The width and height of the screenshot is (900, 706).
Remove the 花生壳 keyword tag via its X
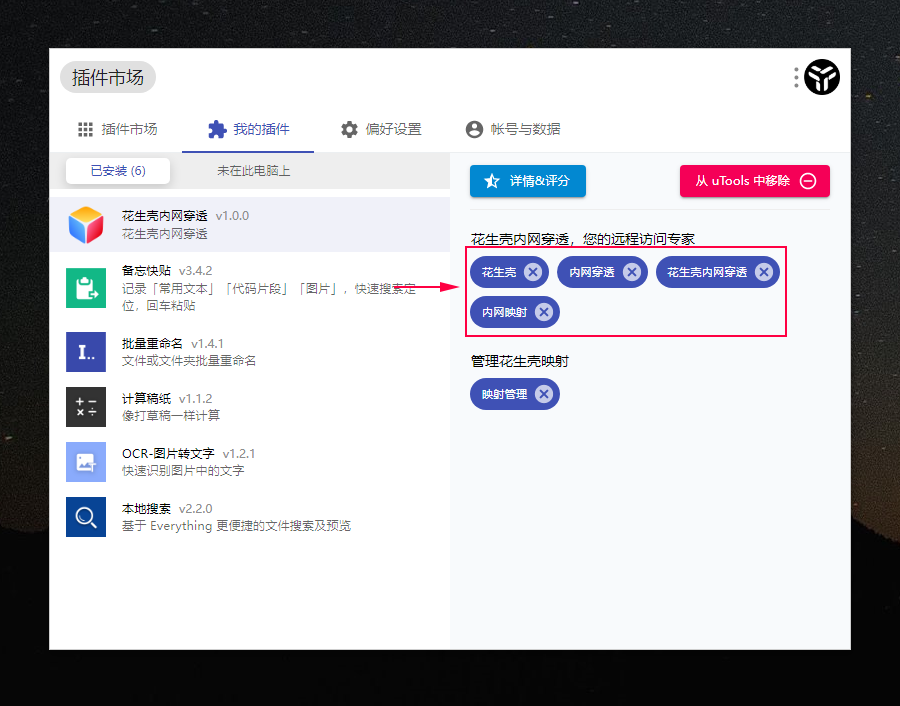tap(533, 271)
